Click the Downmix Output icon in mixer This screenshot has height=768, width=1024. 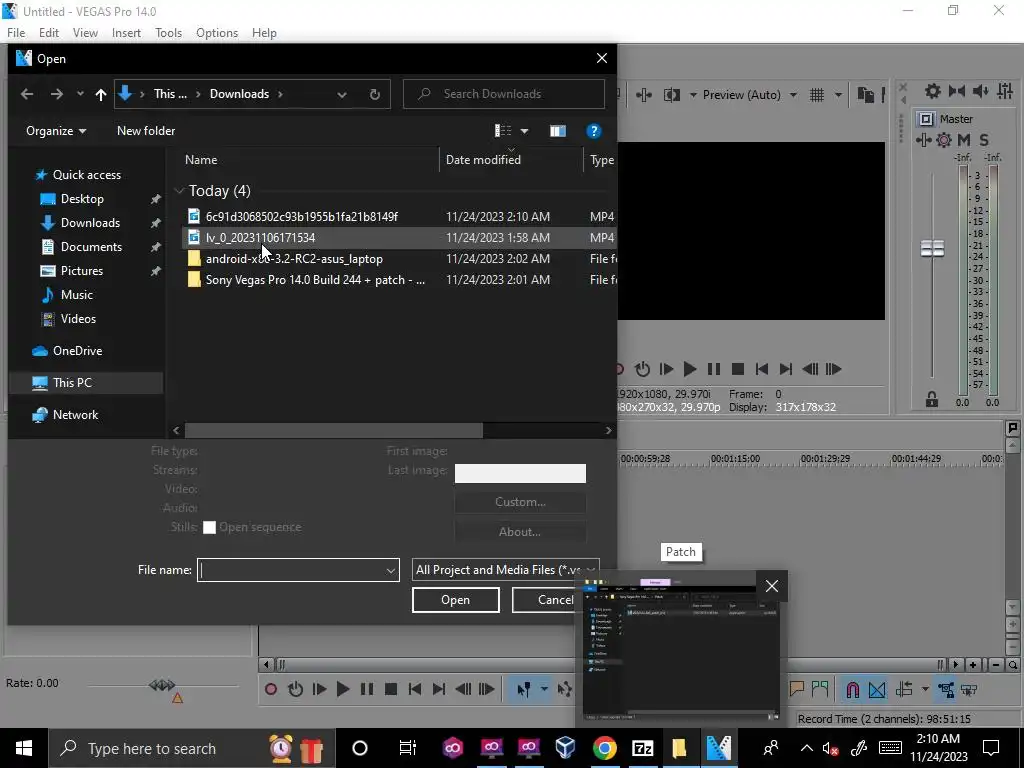[x=957, y=91]
